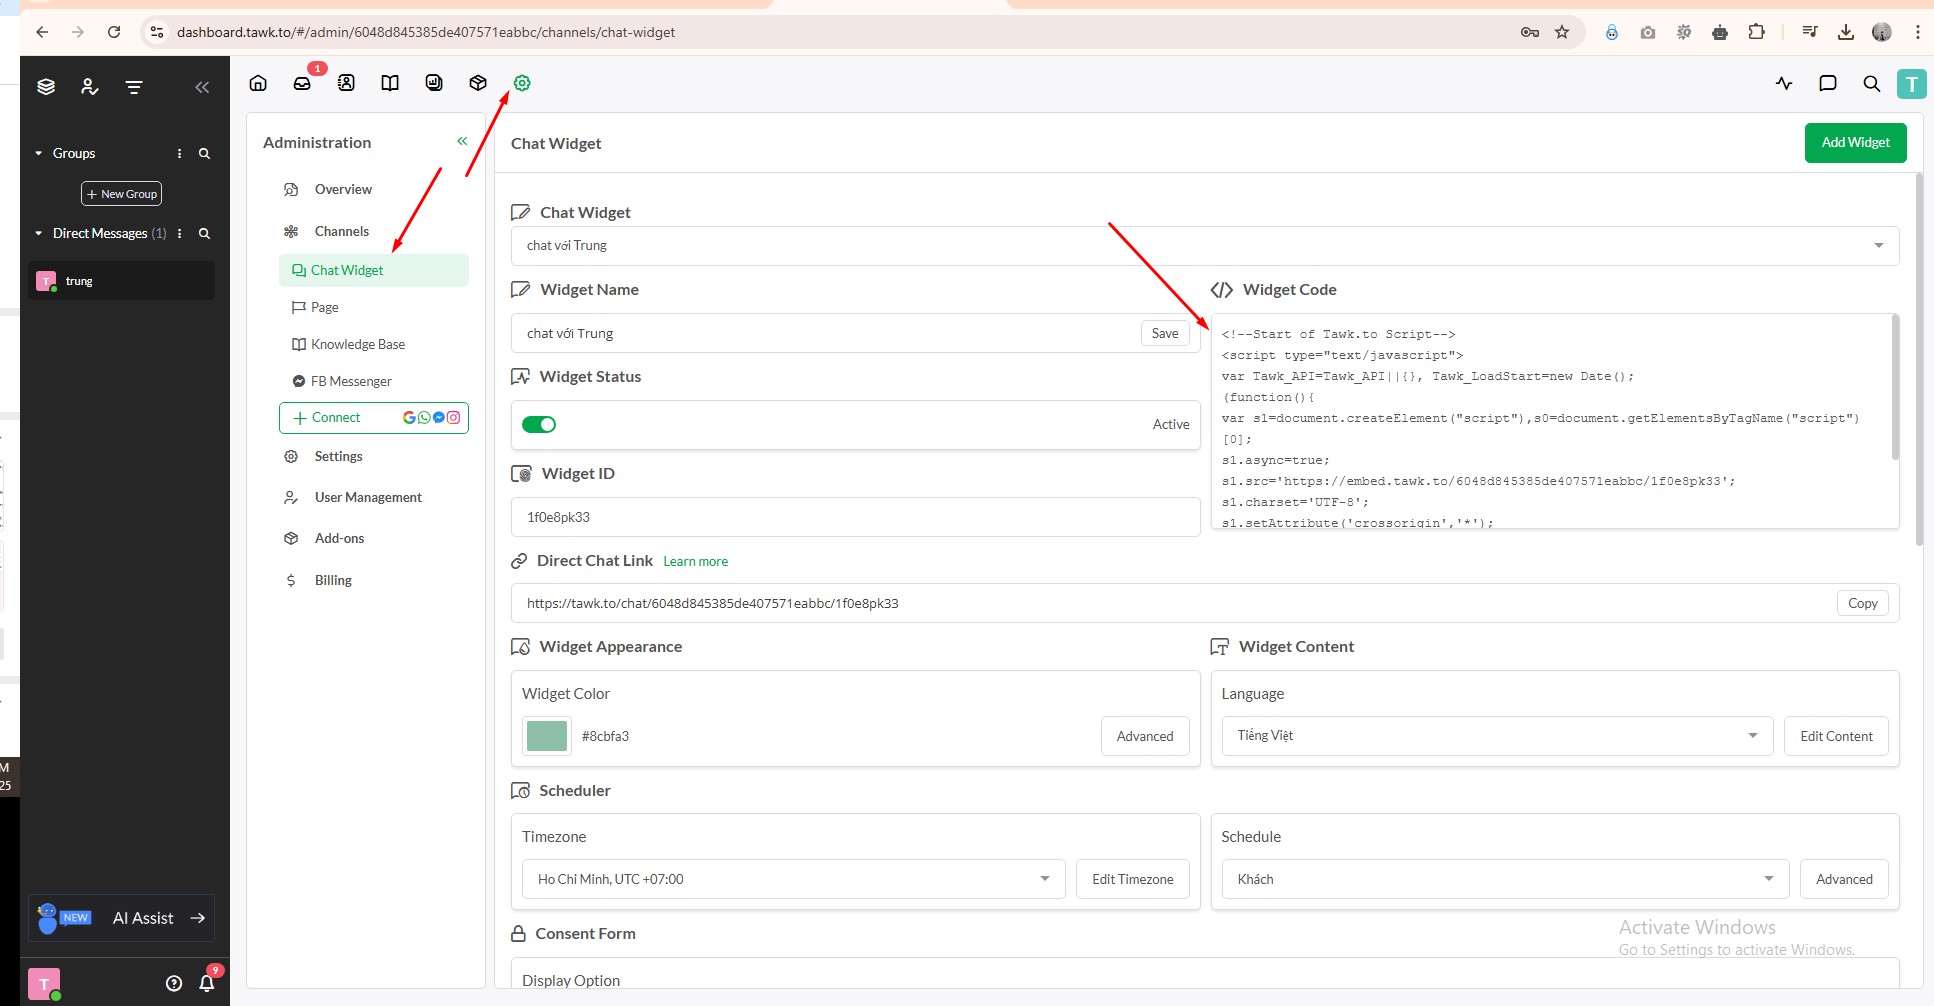Screen dimensions: 1934x1006
Task: Toggle the Widget Status Active switch
Action: [x=539, y=424]
